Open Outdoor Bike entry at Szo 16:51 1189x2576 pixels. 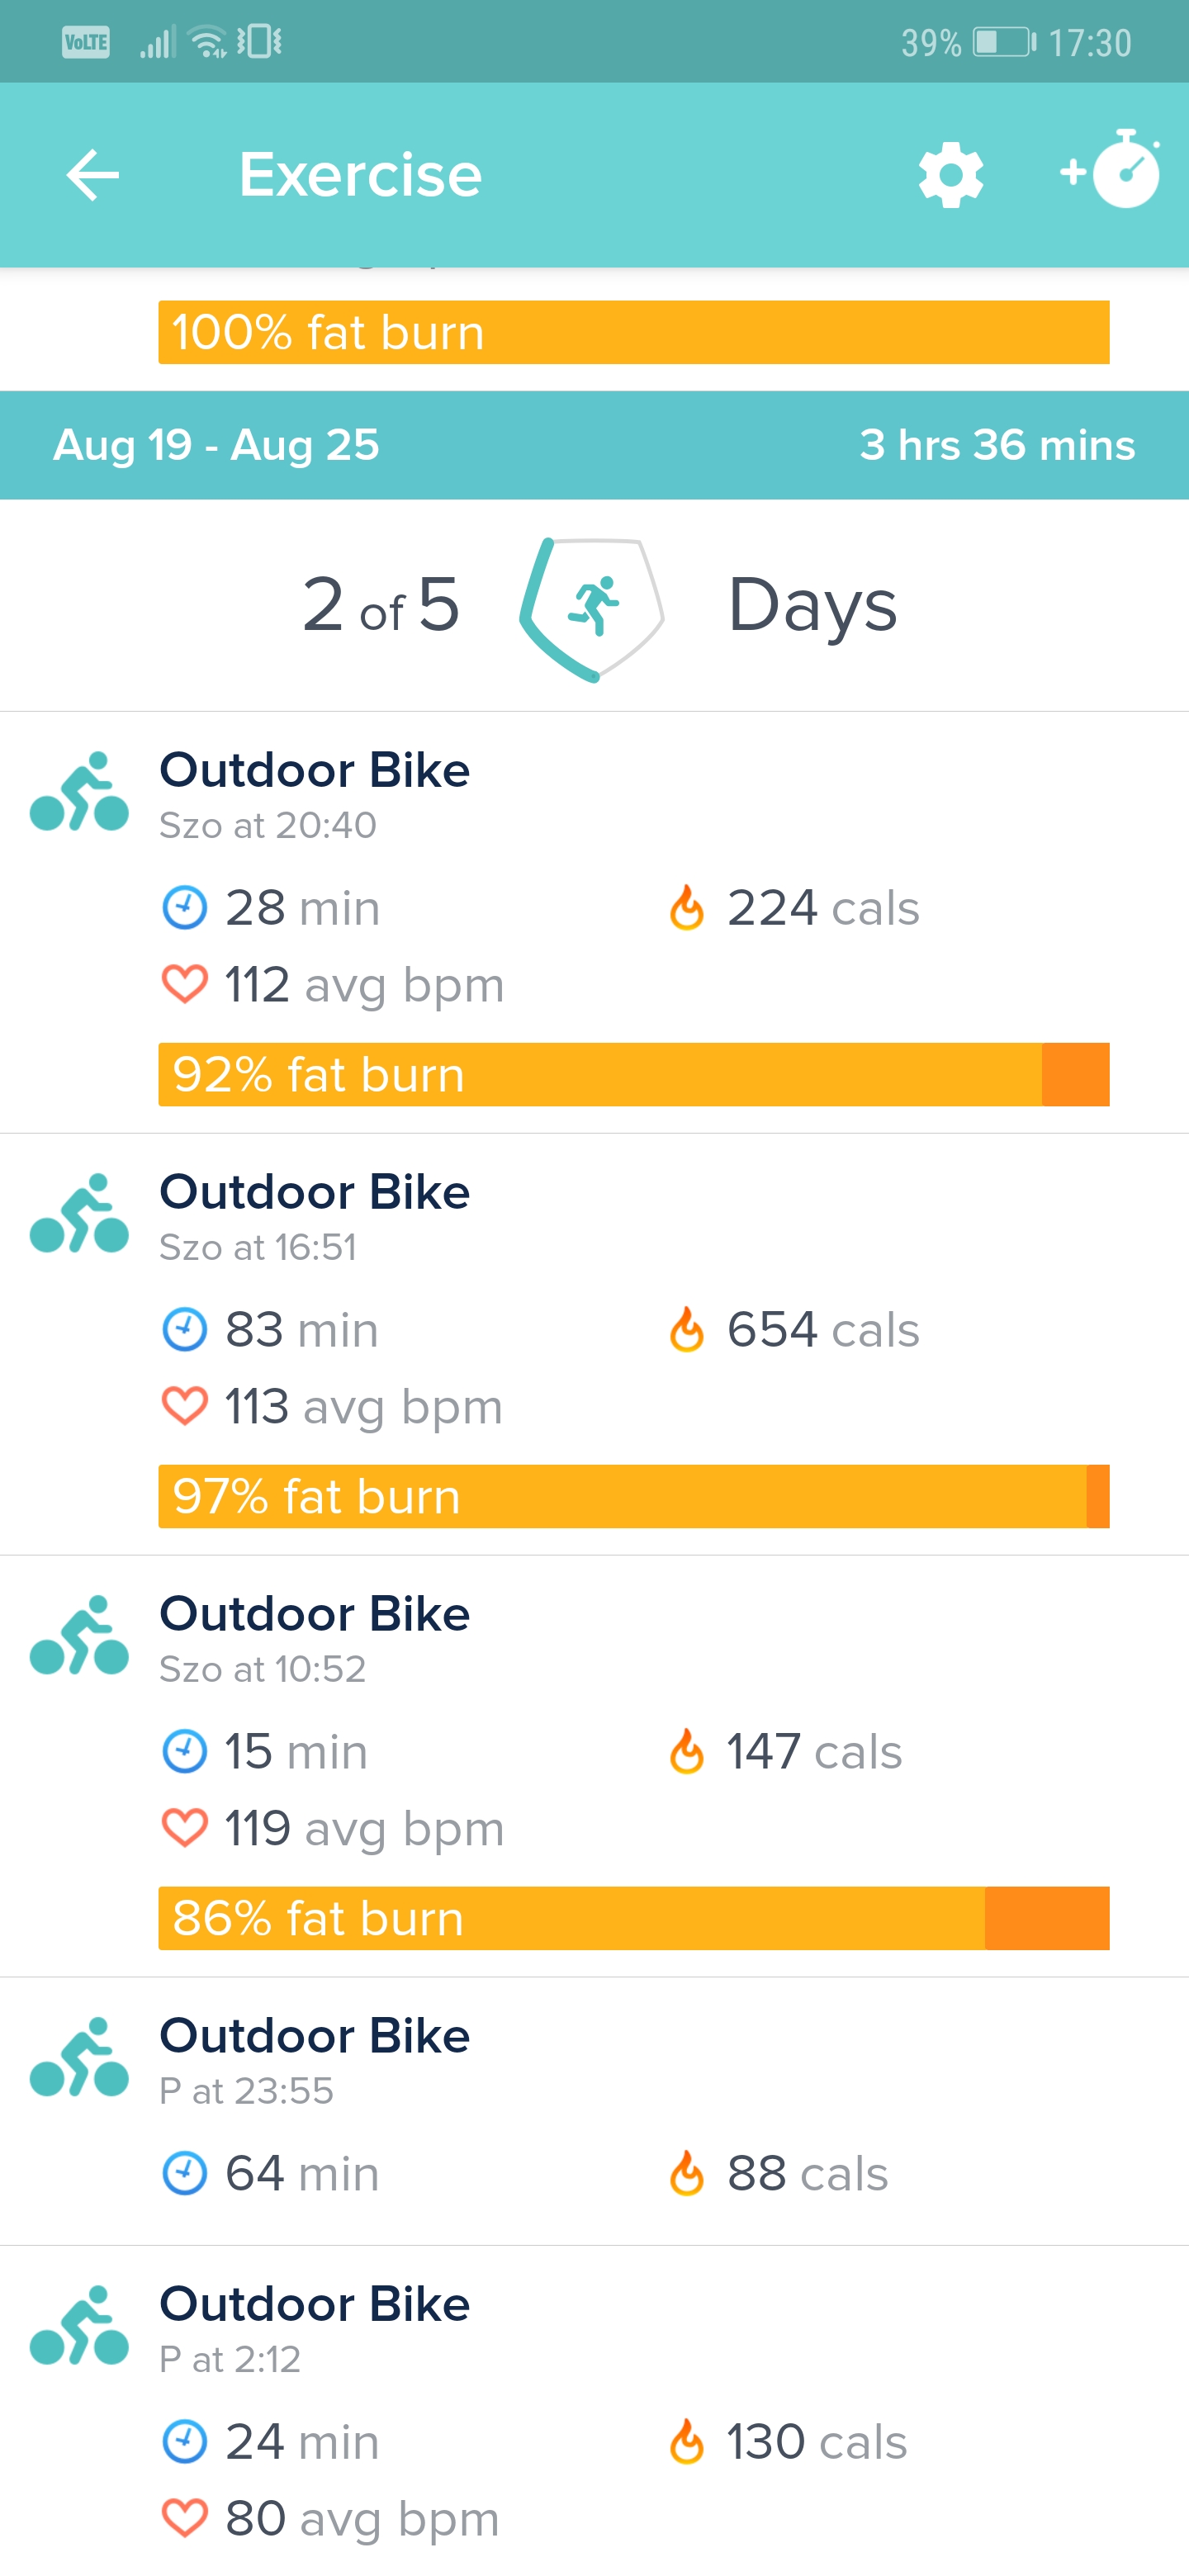pyautogui.click(x=594, y=1345)
